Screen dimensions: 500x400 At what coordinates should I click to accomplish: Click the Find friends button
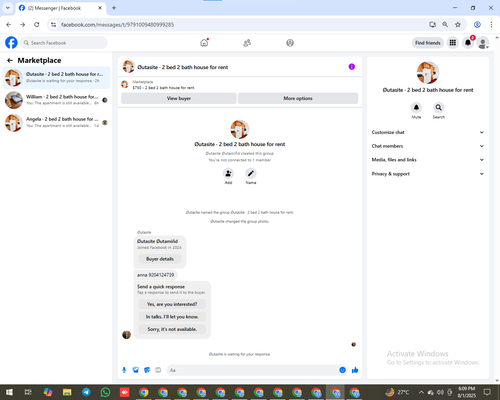[428, 43]
